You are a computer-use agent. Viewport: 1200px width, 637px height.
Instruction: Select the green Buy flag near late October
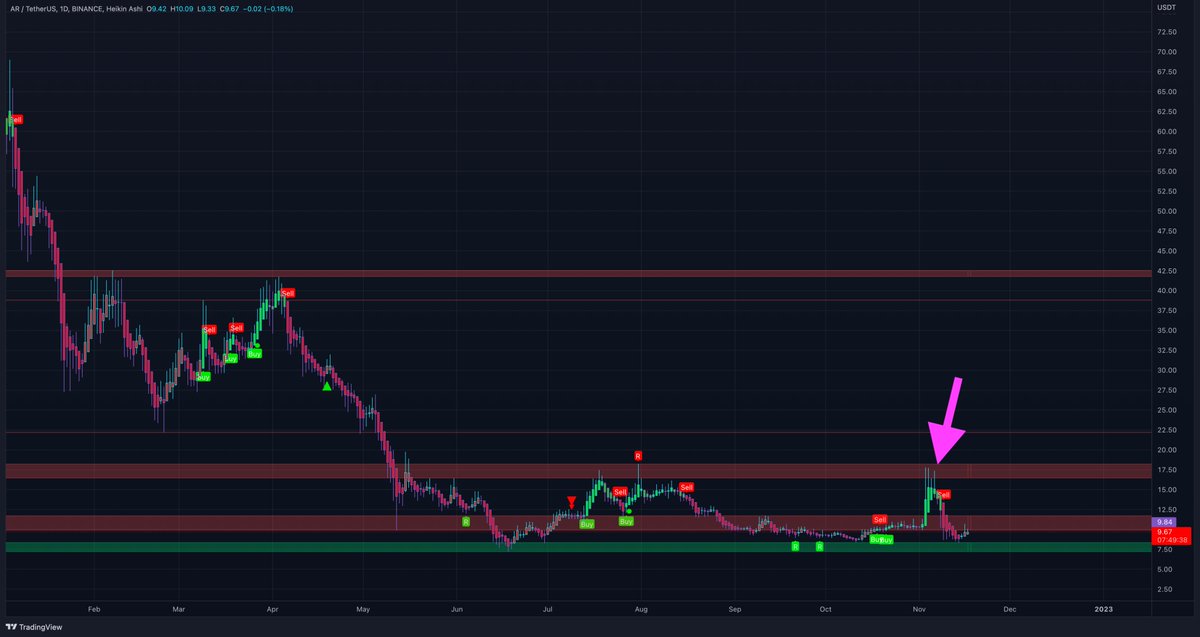[882, 539]
